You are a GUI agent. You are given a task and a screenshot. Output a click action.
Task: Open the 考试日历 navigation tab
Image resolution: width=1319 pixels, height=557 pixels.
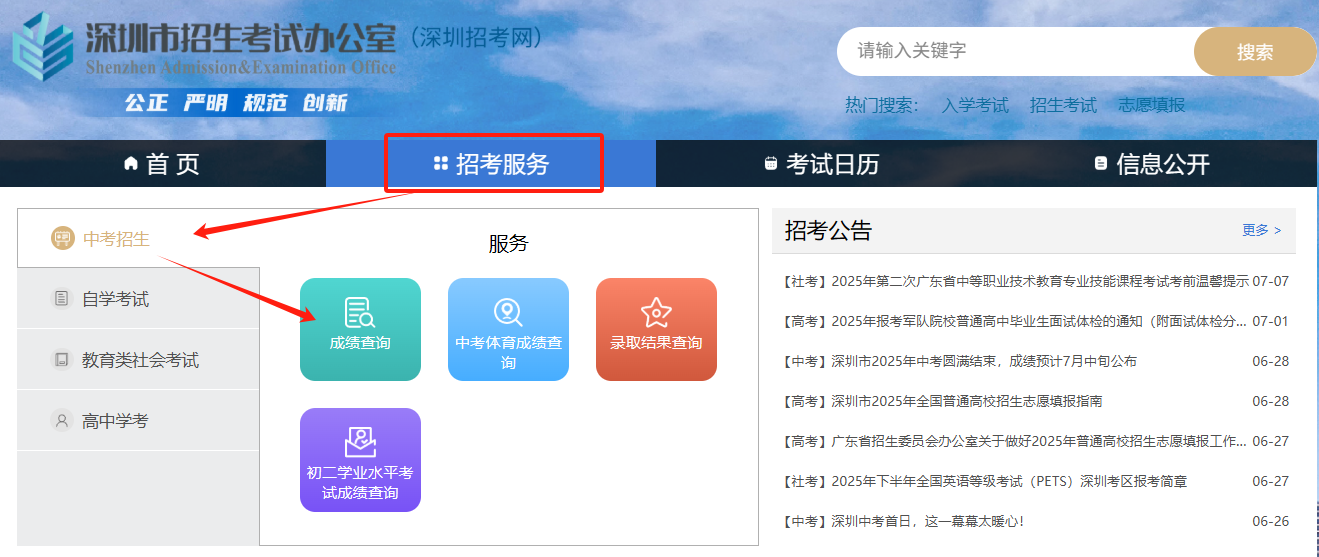pyautogui.click(x=821, y=164)
